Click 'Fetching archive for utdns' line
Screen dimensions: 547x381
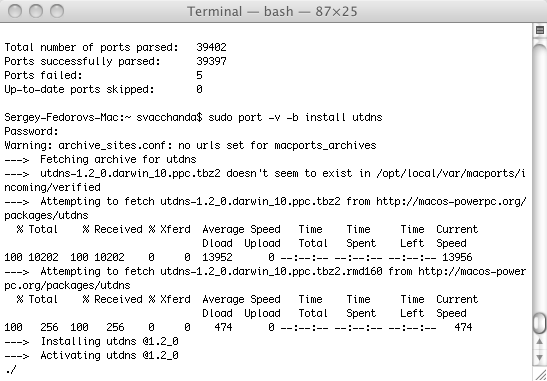(100, 159)
